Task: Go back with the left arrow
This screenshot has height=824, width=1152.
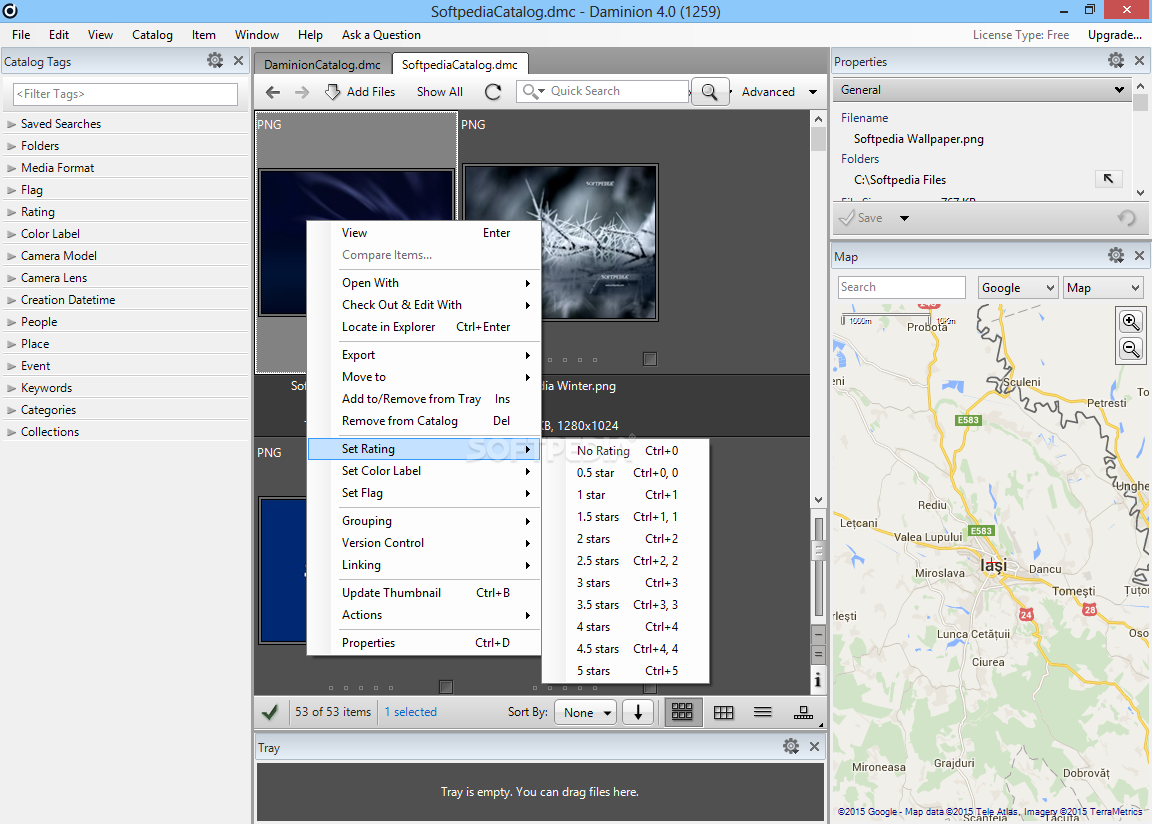Action: (273, 92)
